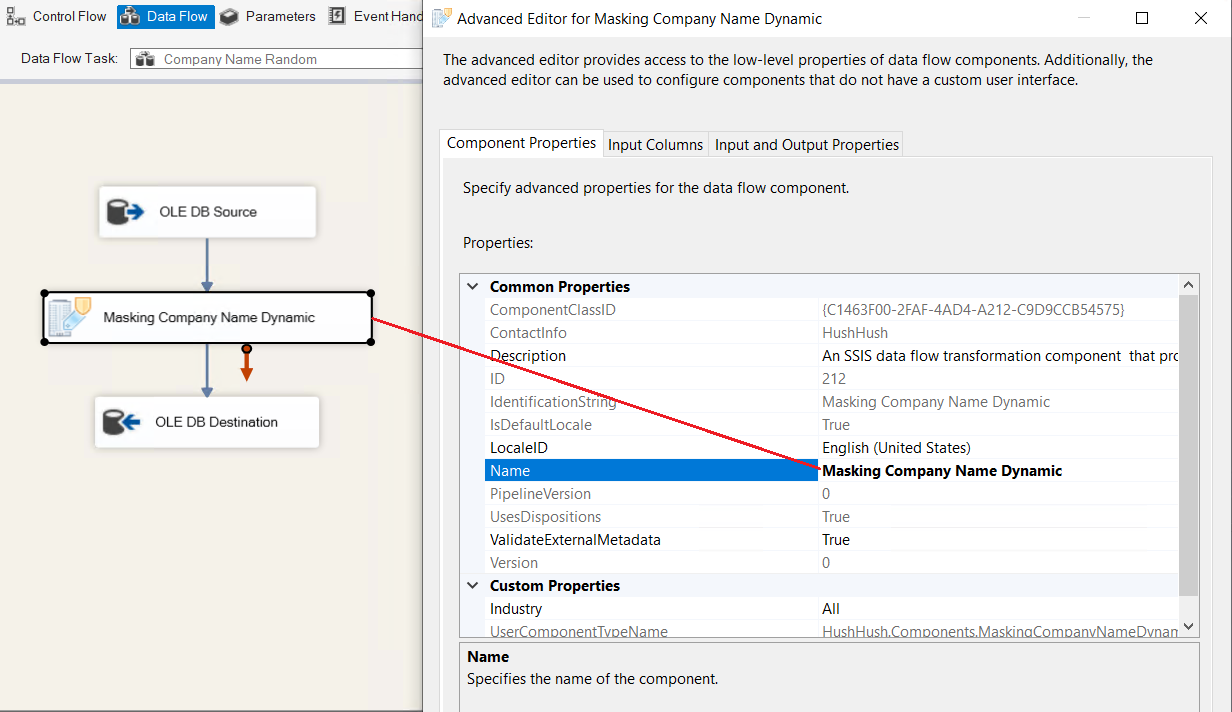This screenshot has width=1232, height=712.
Task: Click the red error output arrow
Action: tap(246, 366)
